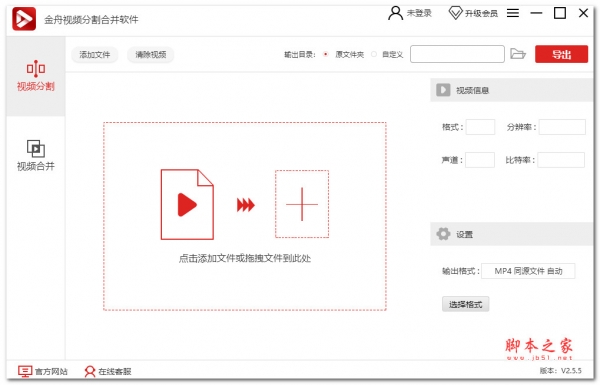
Task: Click the 版本: V2.5.5 text
Action: (x=561, y=370)
